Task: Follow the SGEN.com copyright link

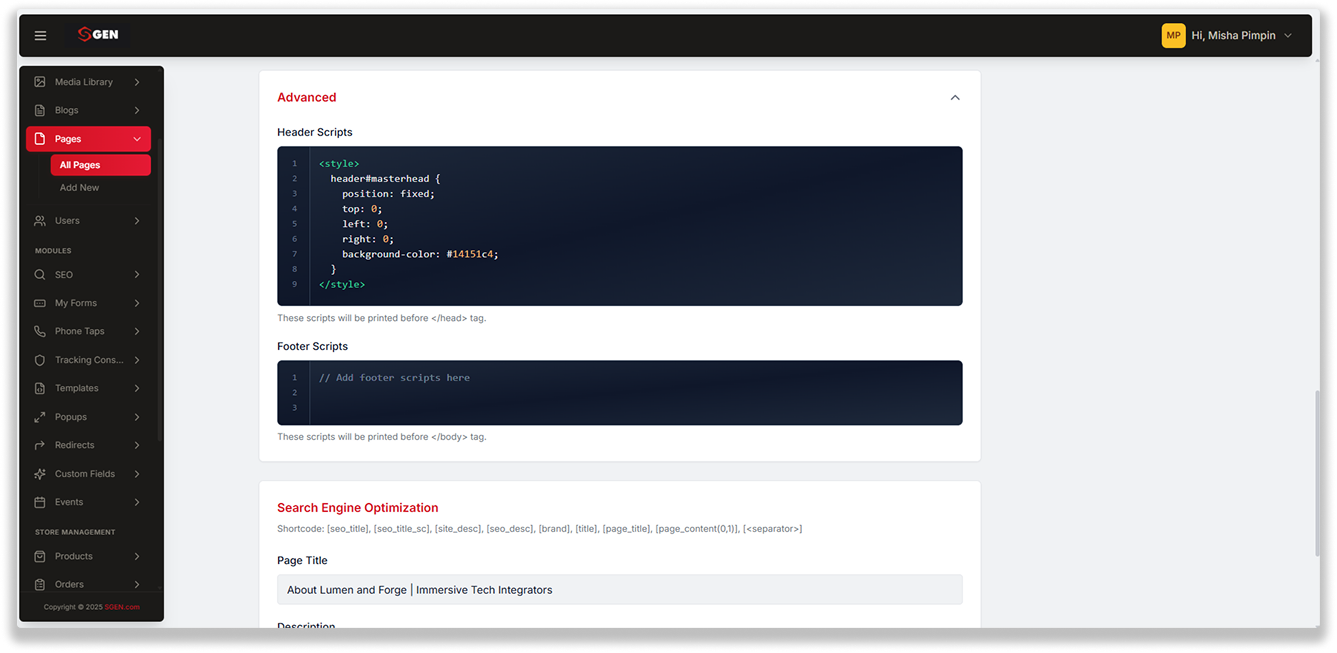Action: (122, 607)
